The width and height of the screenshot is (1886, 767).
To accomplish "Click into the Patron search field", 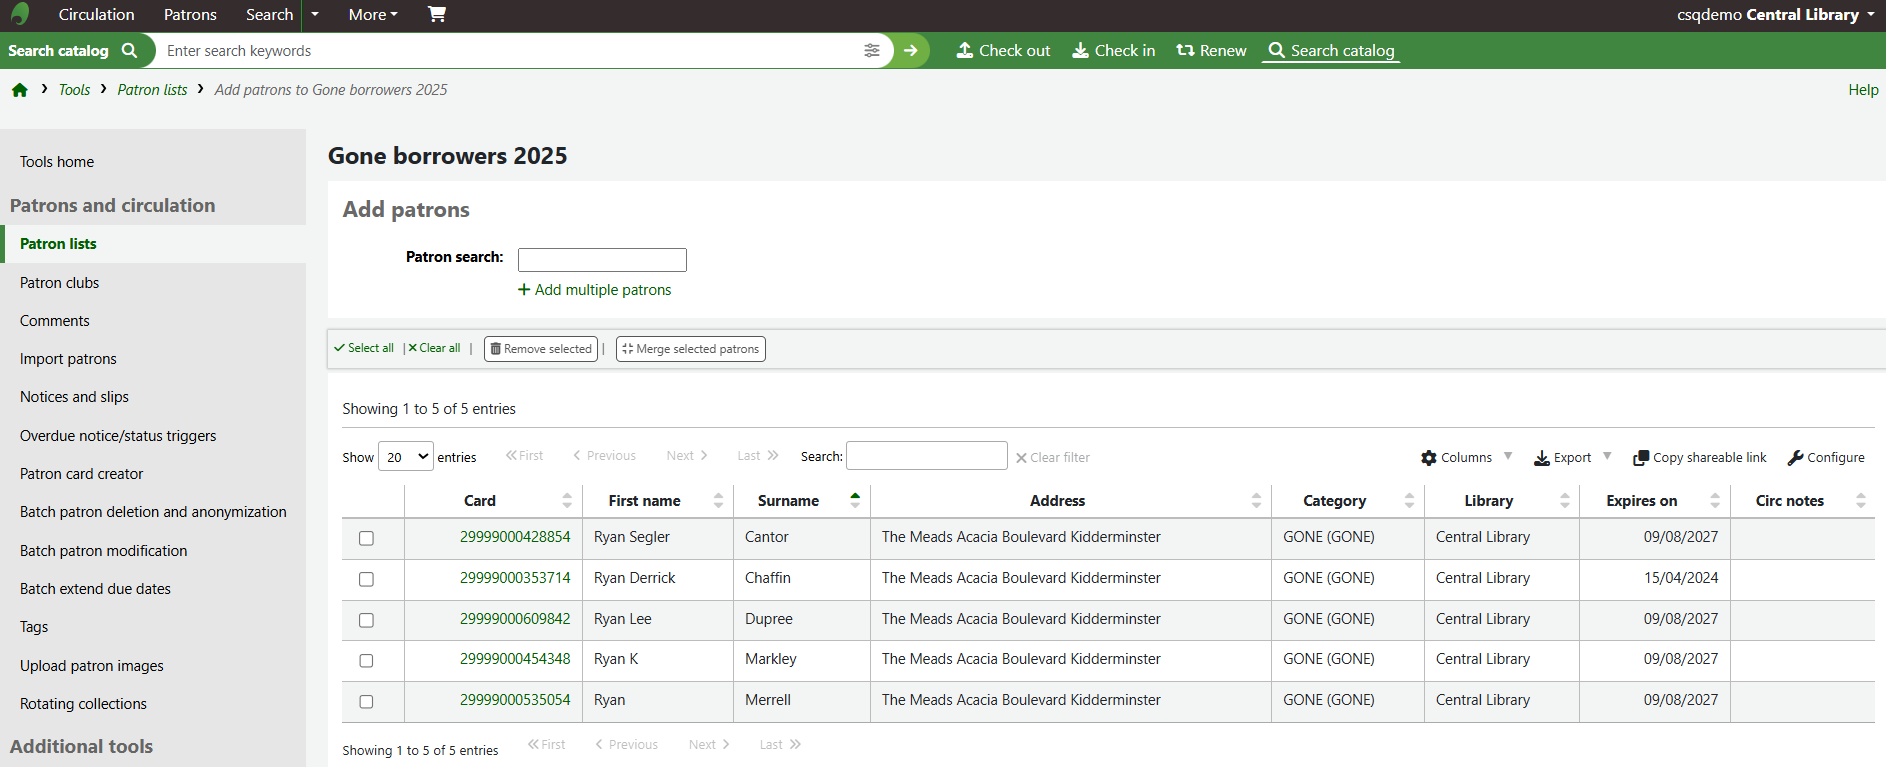I will coord(602,260).
